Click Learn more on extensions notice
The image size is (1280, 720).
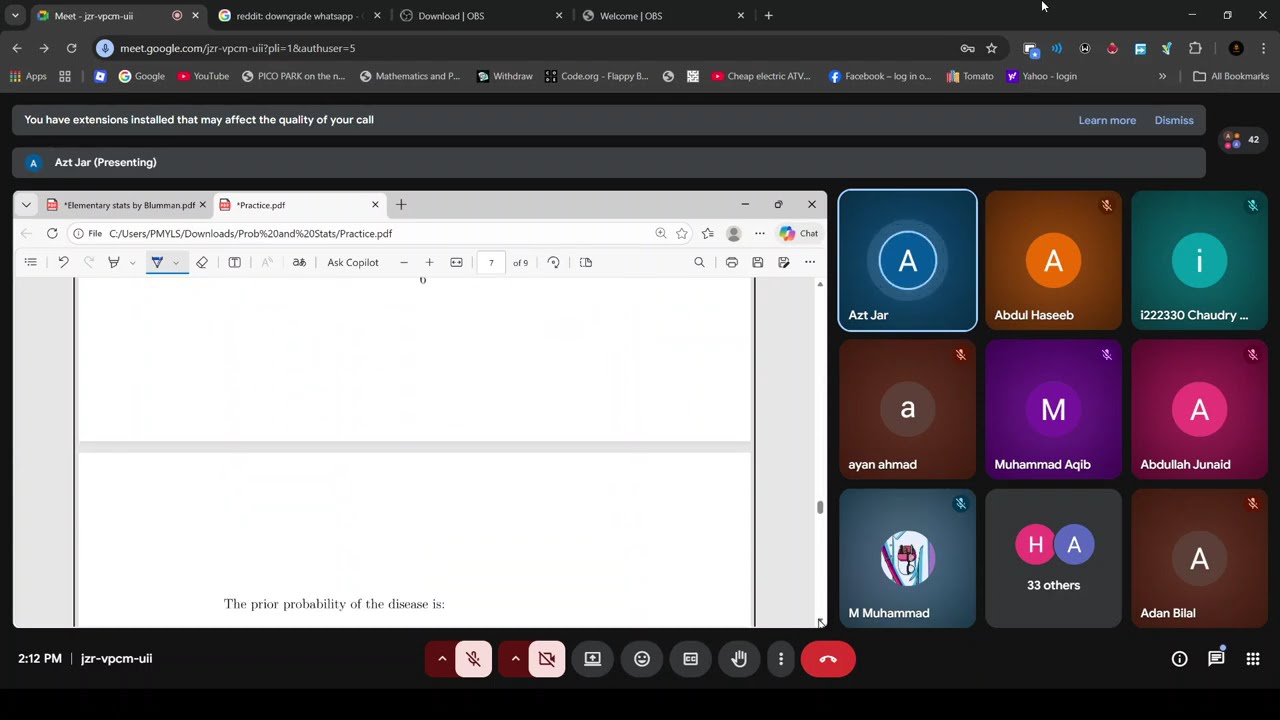point(1107,120)
